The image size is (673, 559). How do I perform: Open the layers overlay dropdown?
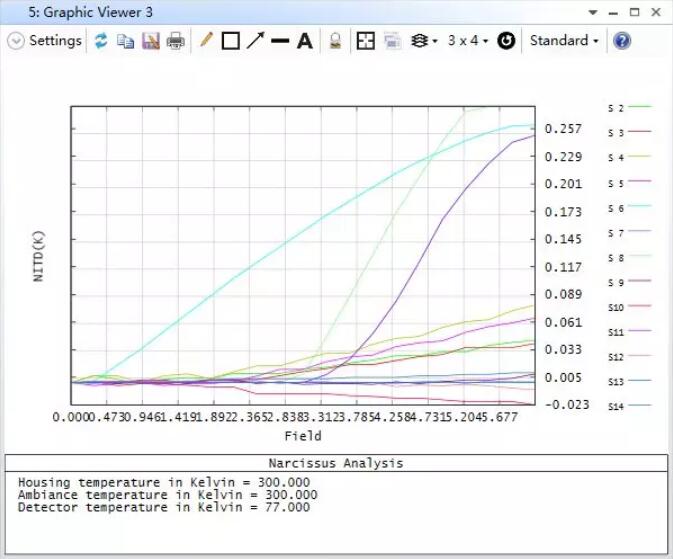(424, 41)
